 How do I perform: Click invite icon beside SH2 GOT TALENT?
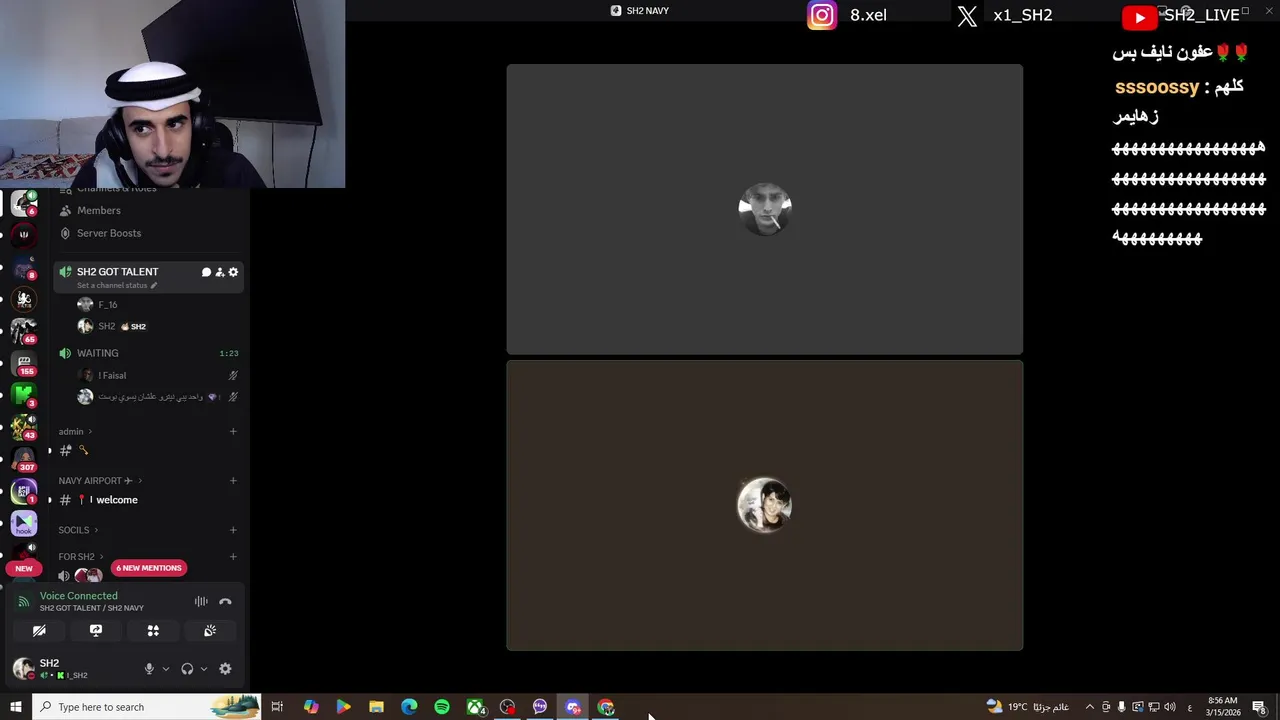220,272
